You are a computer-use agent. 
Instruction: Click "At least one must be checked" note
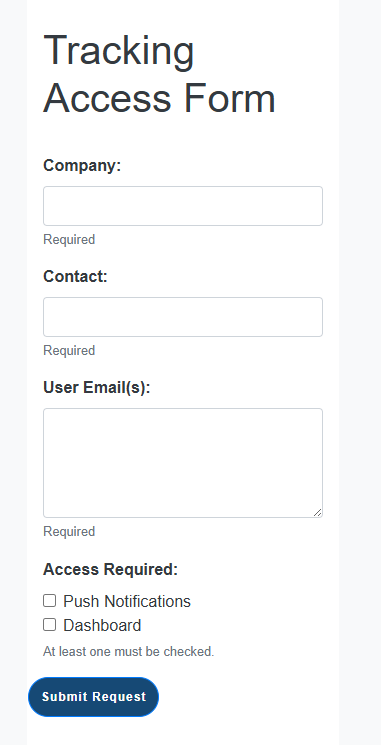point(129,651)
